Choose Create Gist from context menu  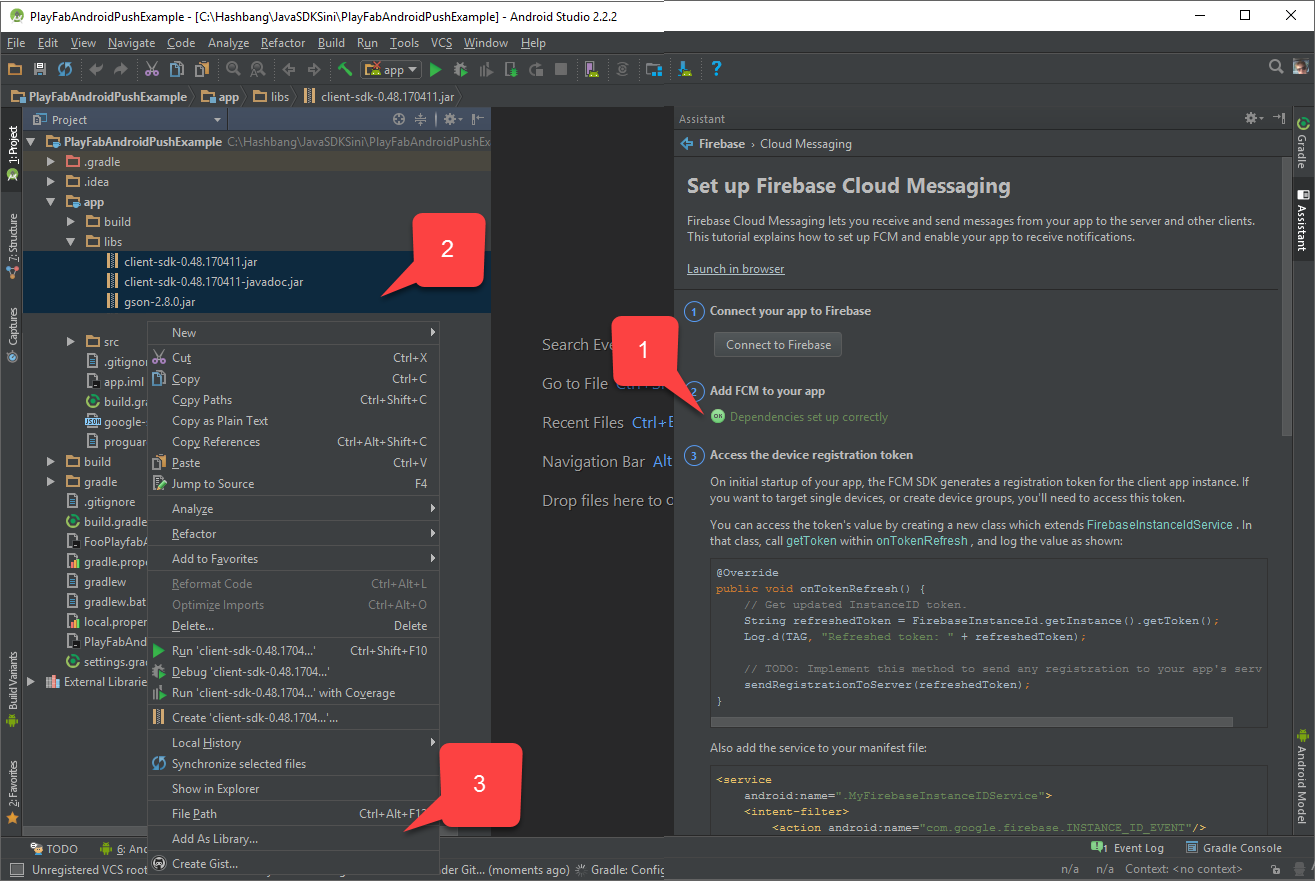(293, 864)
